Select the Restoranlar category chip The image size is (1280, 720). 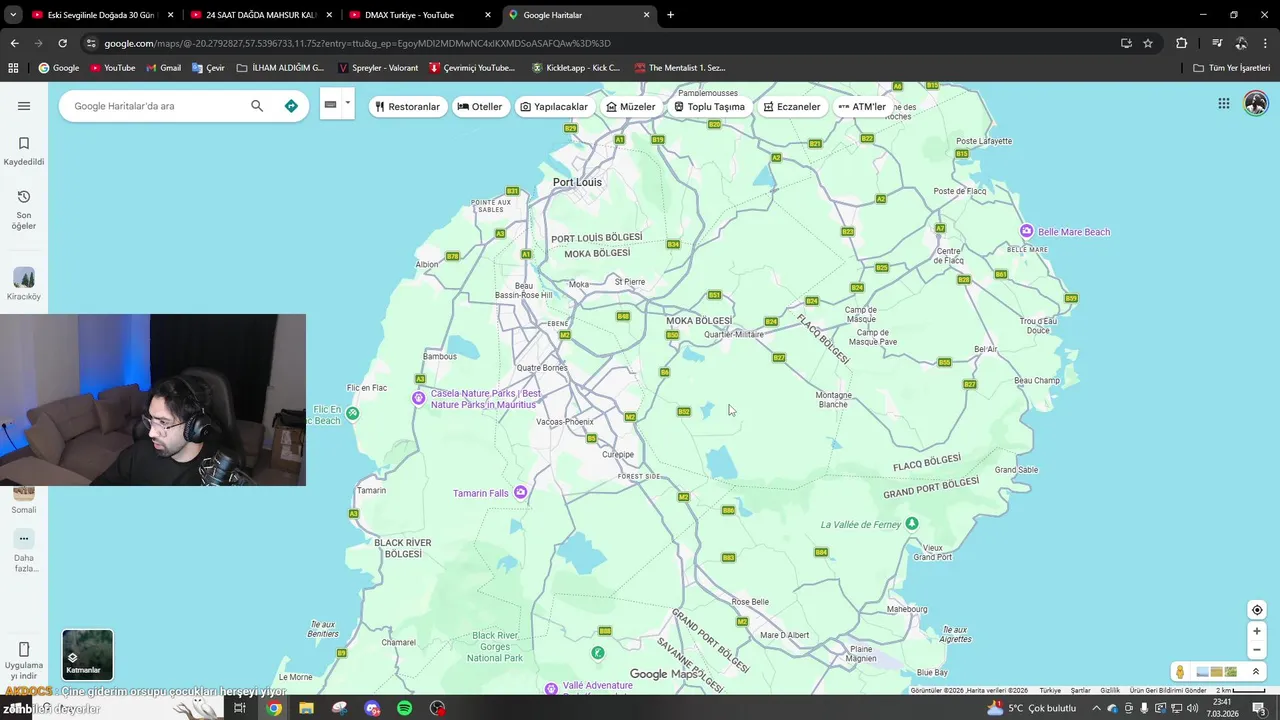408,107
